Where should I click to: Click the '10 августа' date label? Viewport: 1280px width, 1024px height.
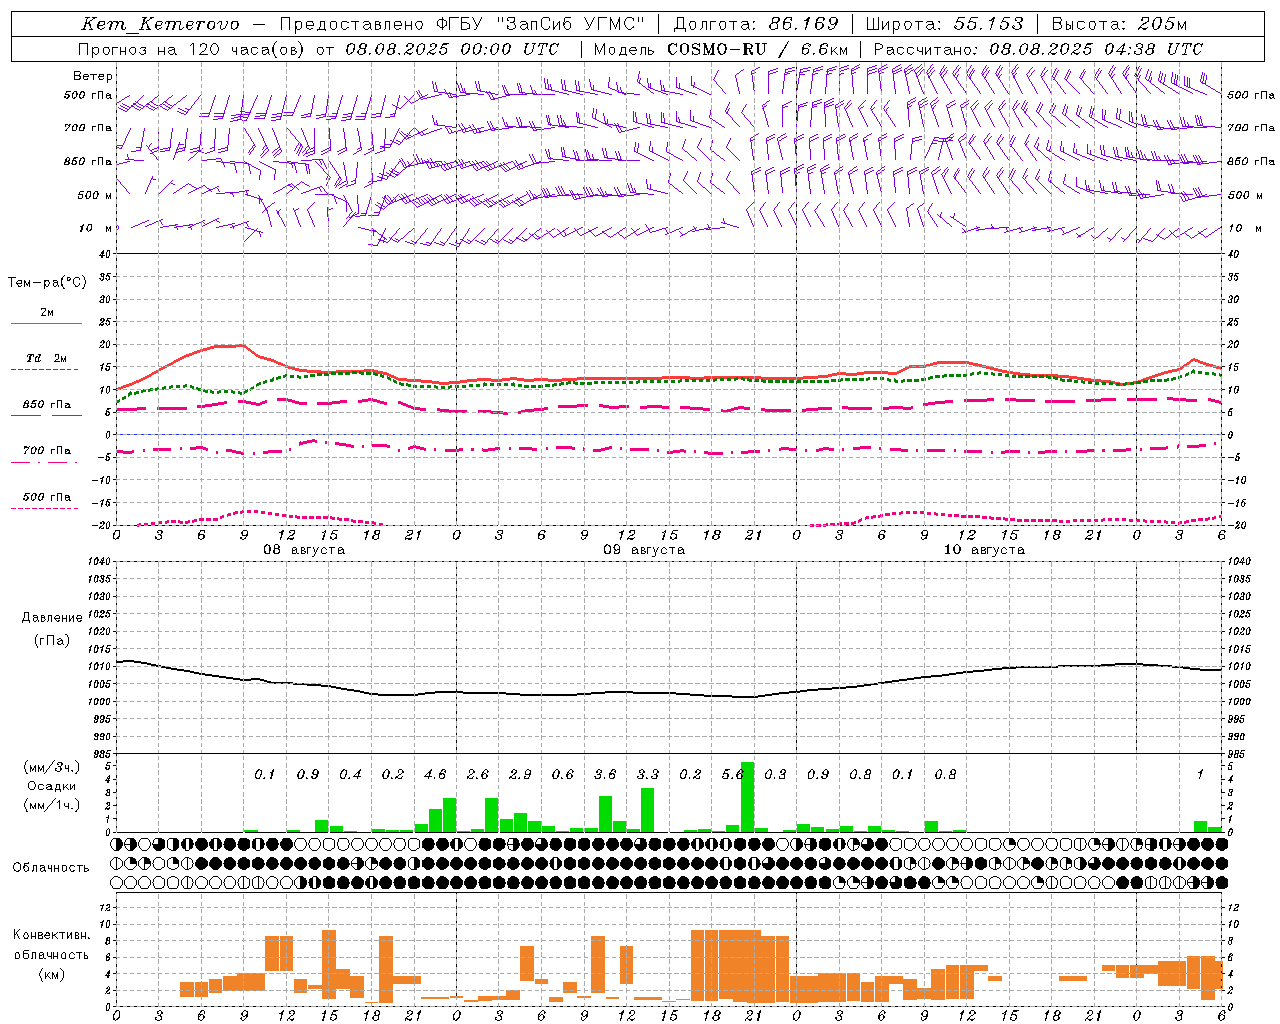984,550
